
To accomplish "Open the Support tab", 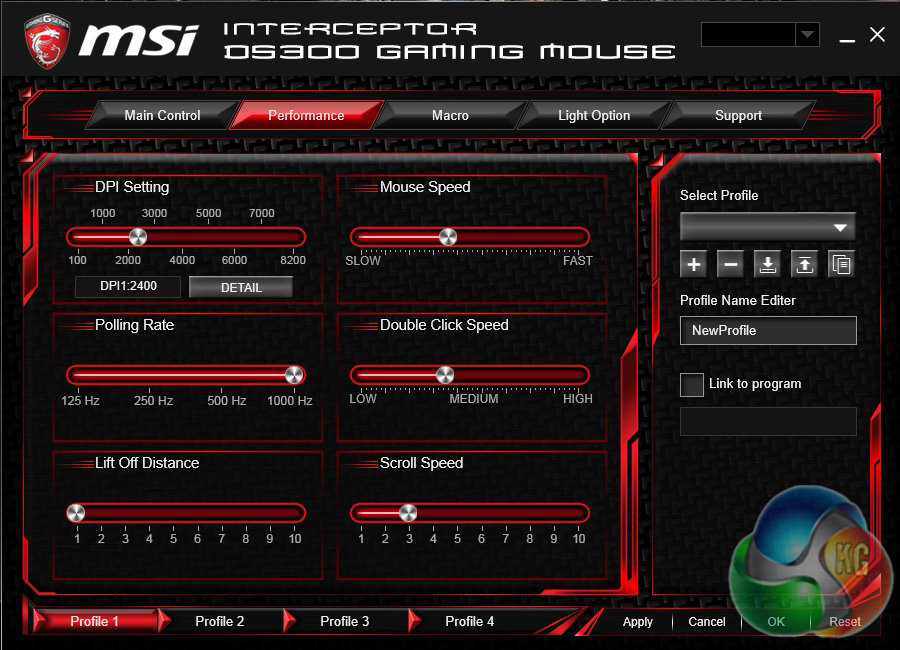I will click(x=738, y=115).
